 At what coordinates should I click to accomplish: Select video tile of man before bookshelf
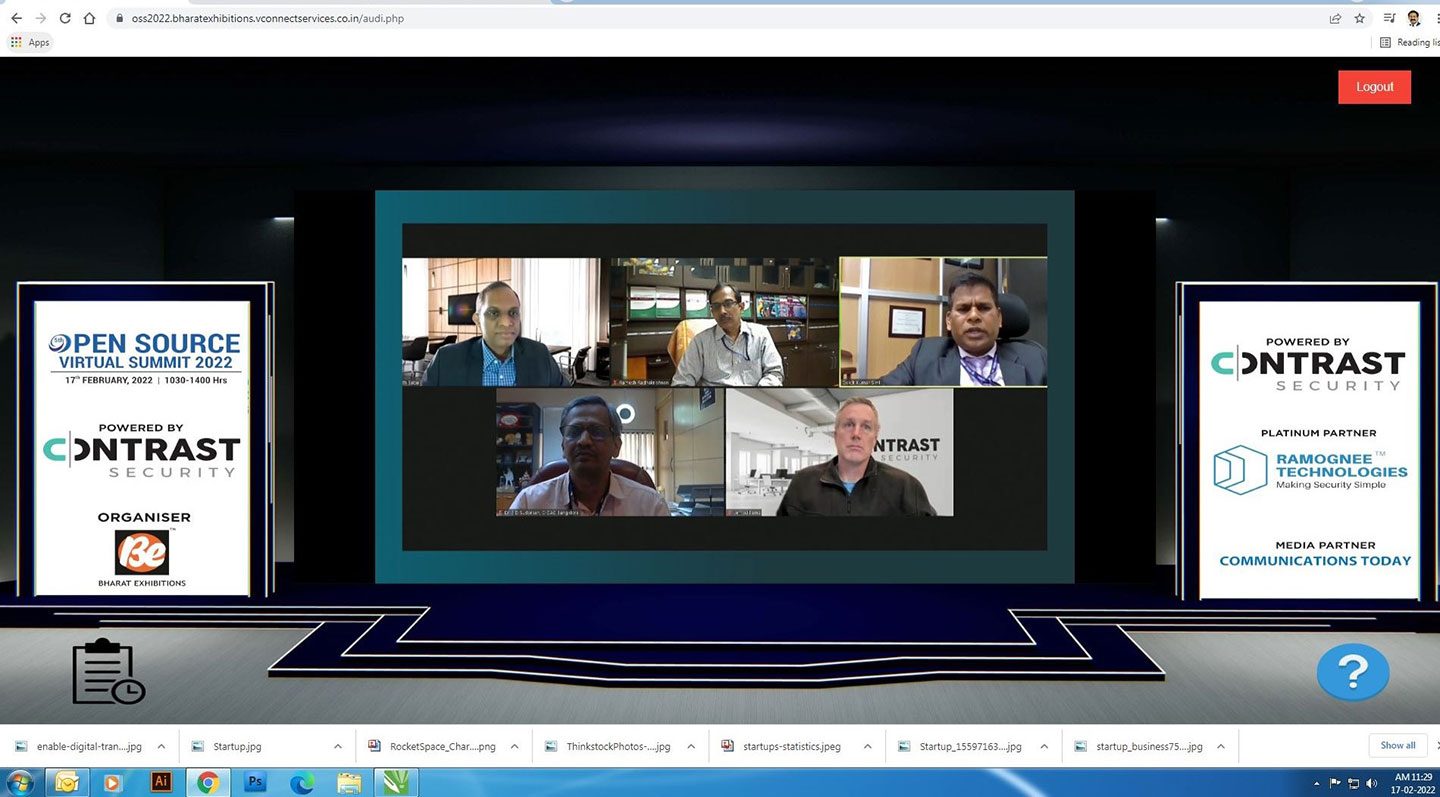724,322
